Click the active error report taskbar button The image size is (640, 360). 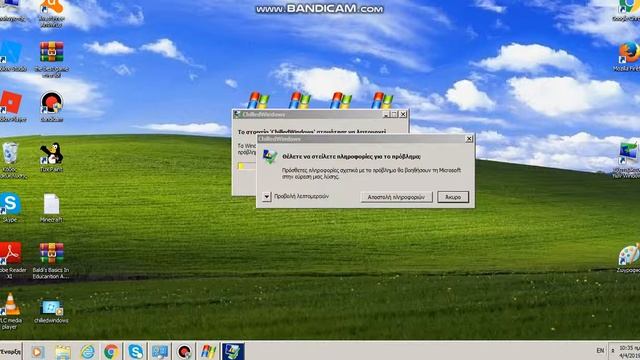click(x=233, y=351)
